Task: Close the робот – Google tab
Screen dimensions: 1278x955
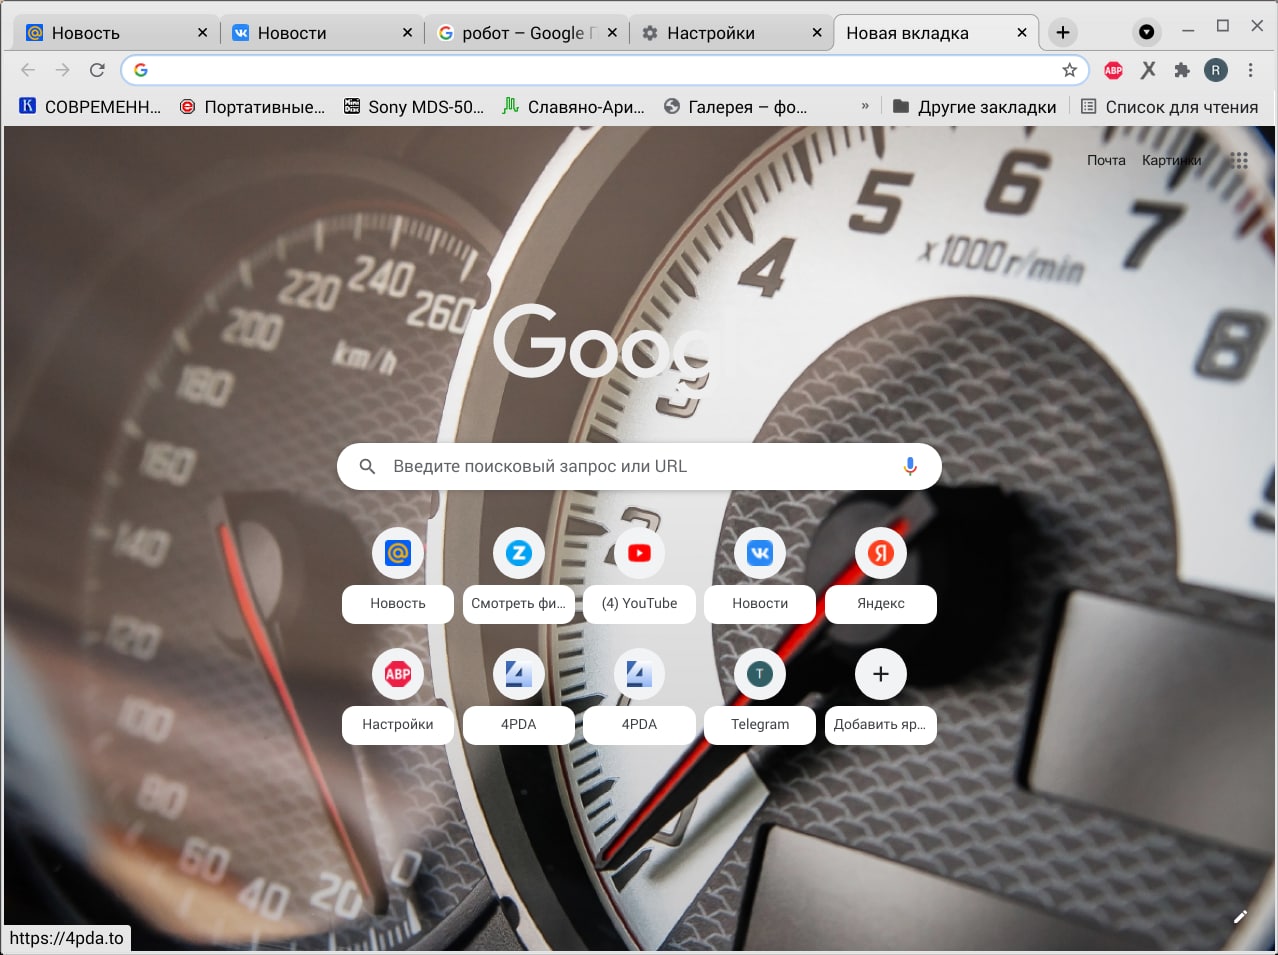Action: click(x=612, y=33)
